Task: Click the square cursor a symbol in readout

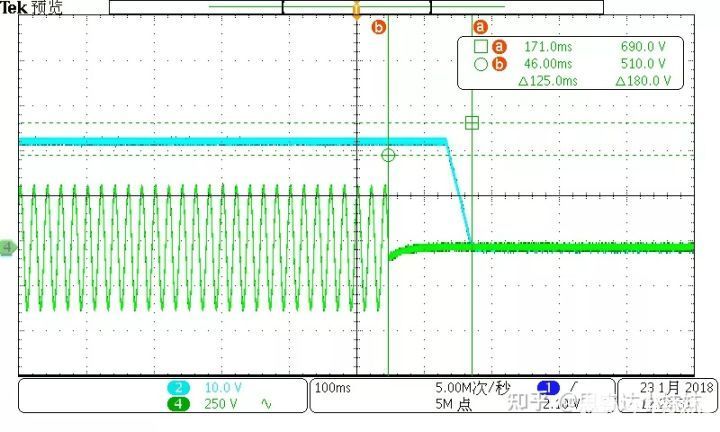Action: click(x=481, y=46)
